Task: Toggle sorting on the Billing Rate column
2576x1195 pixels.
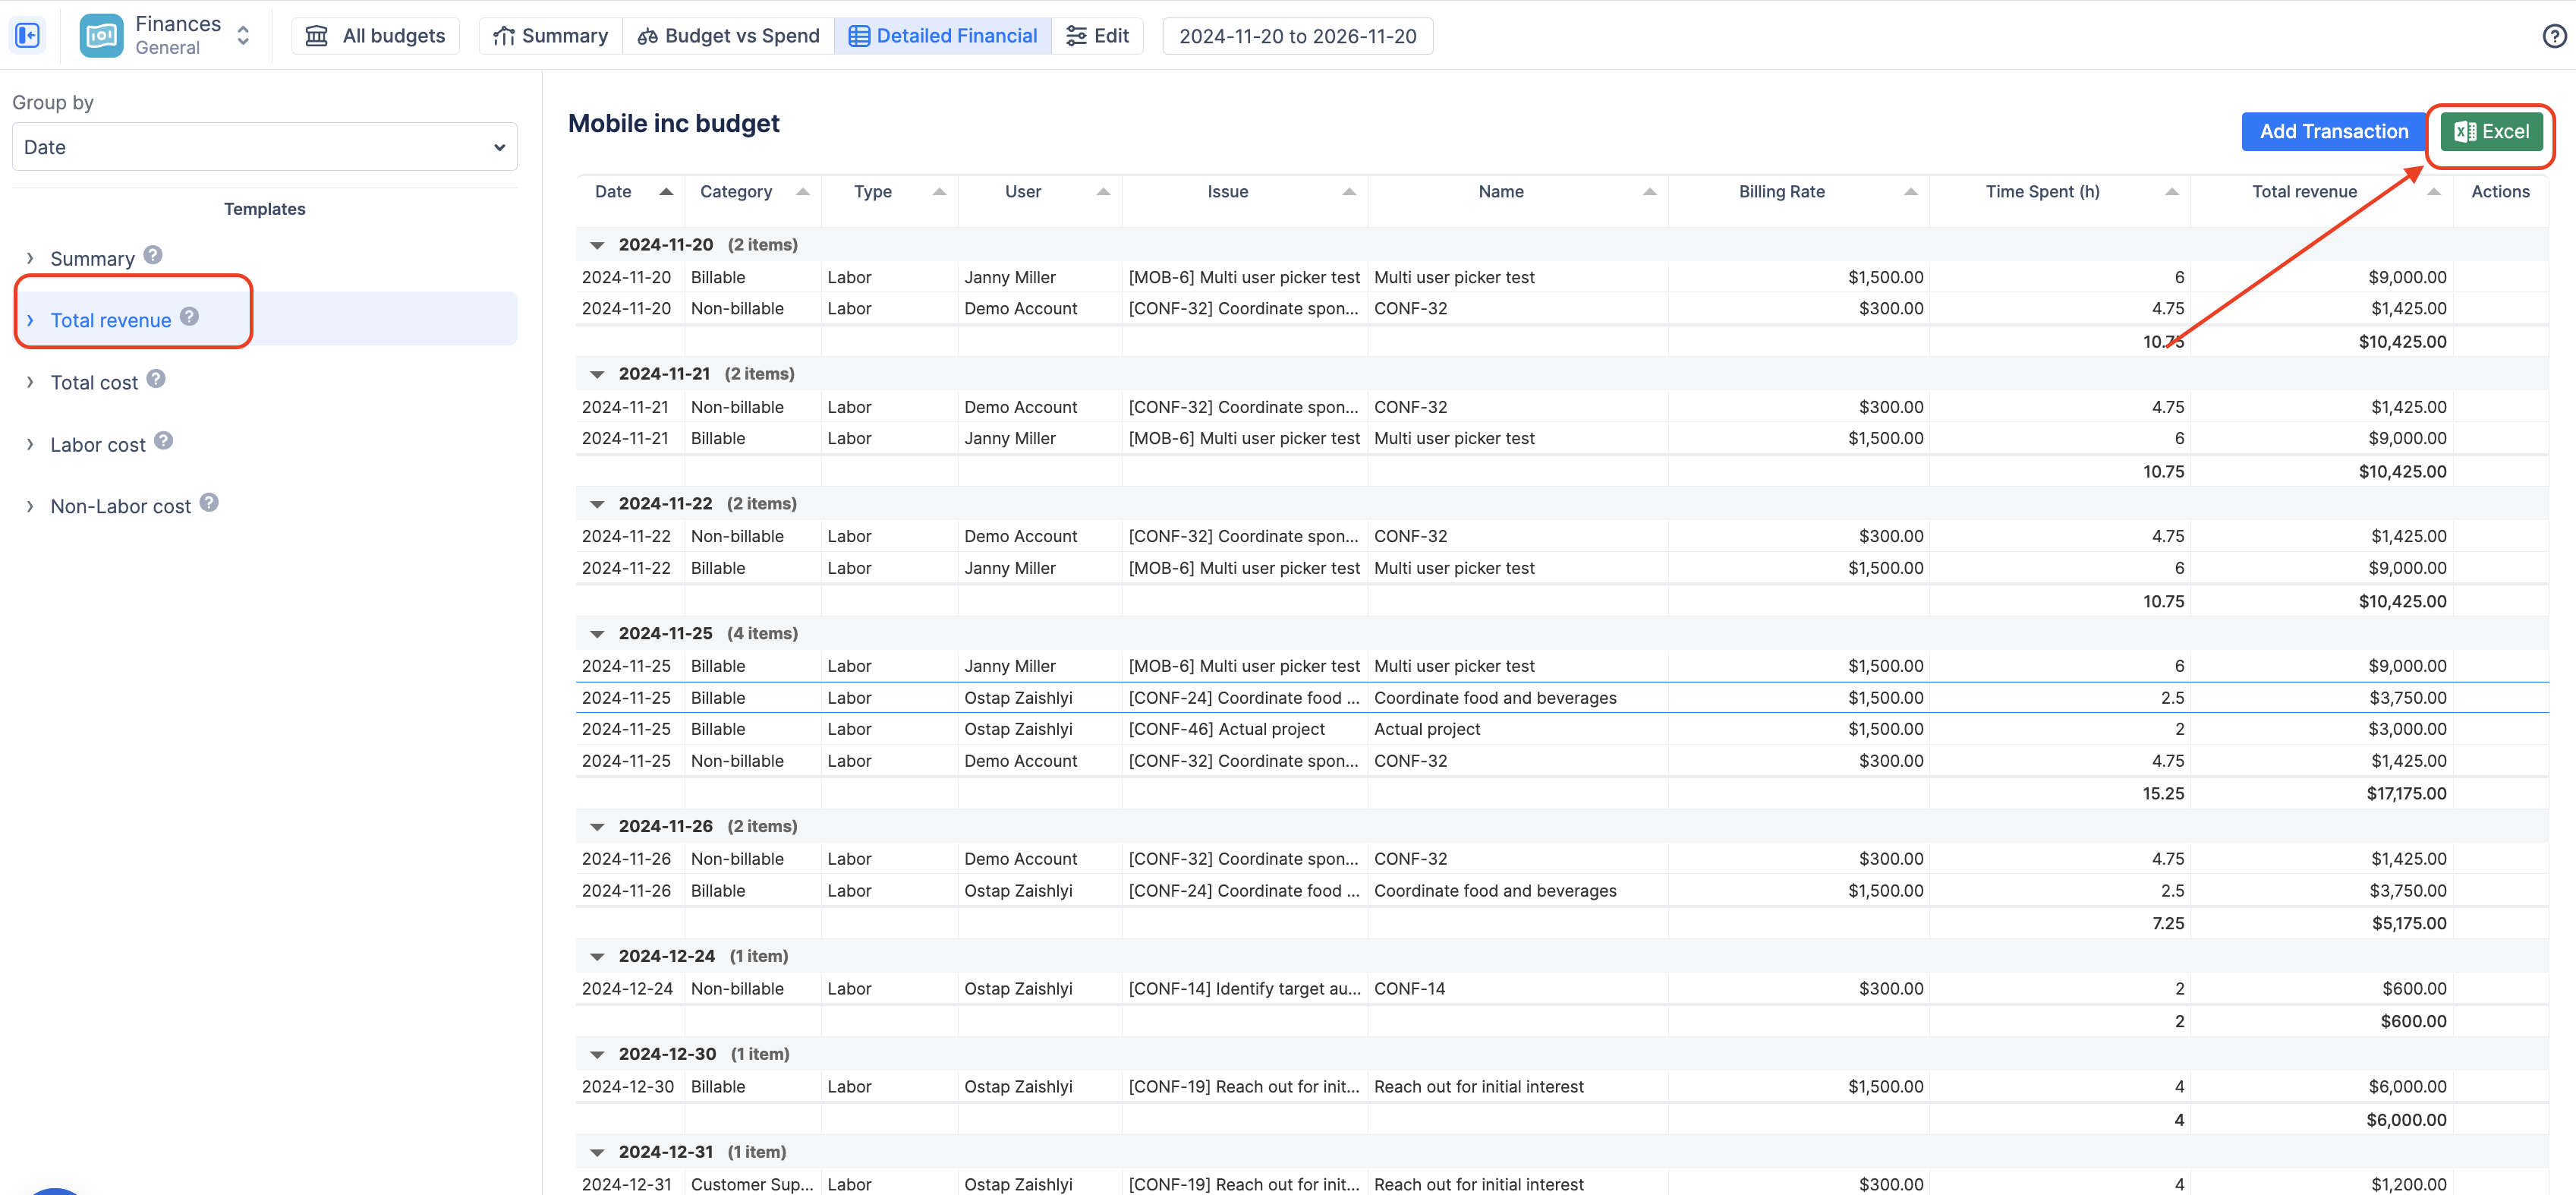Action: (1911, 191)
